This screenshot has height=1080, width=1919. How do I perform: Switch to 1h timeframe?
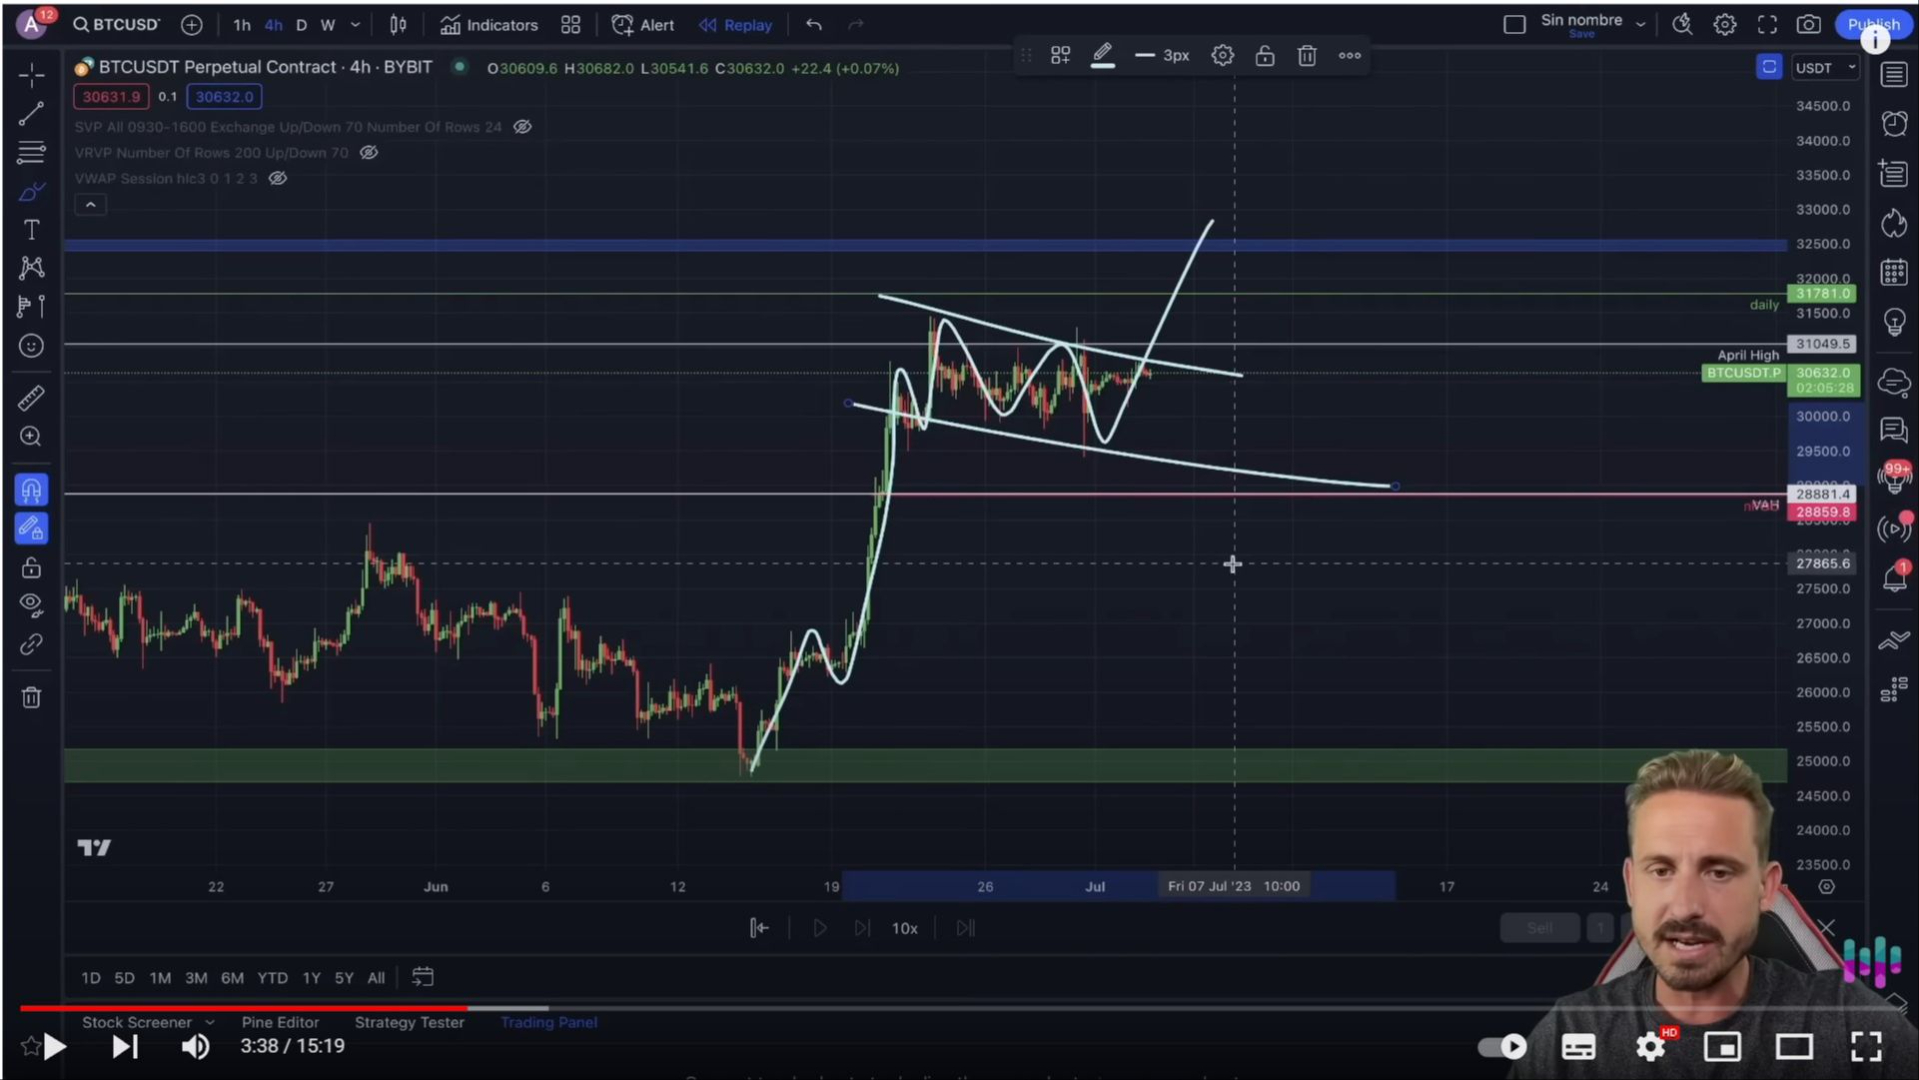pos(242,25)
